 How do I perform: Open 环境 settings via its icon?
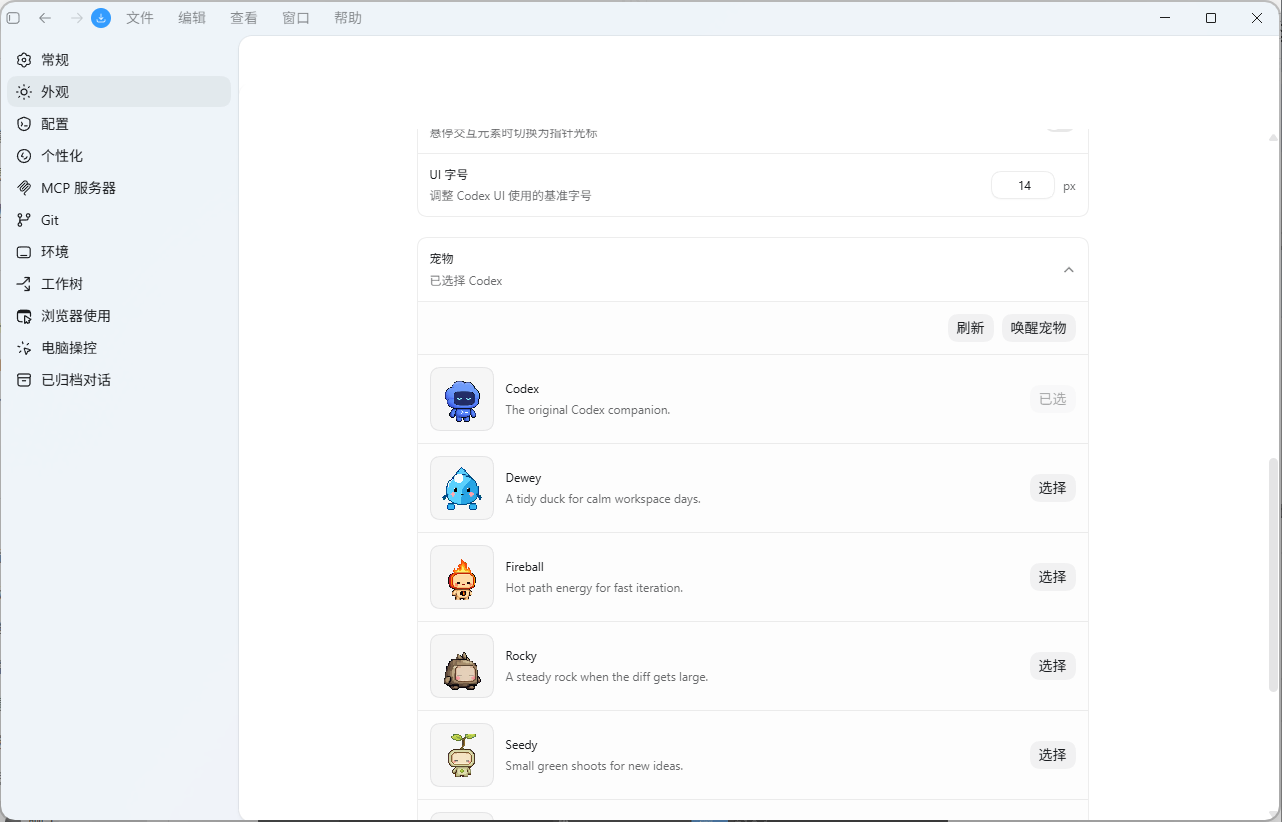point(24,252)
